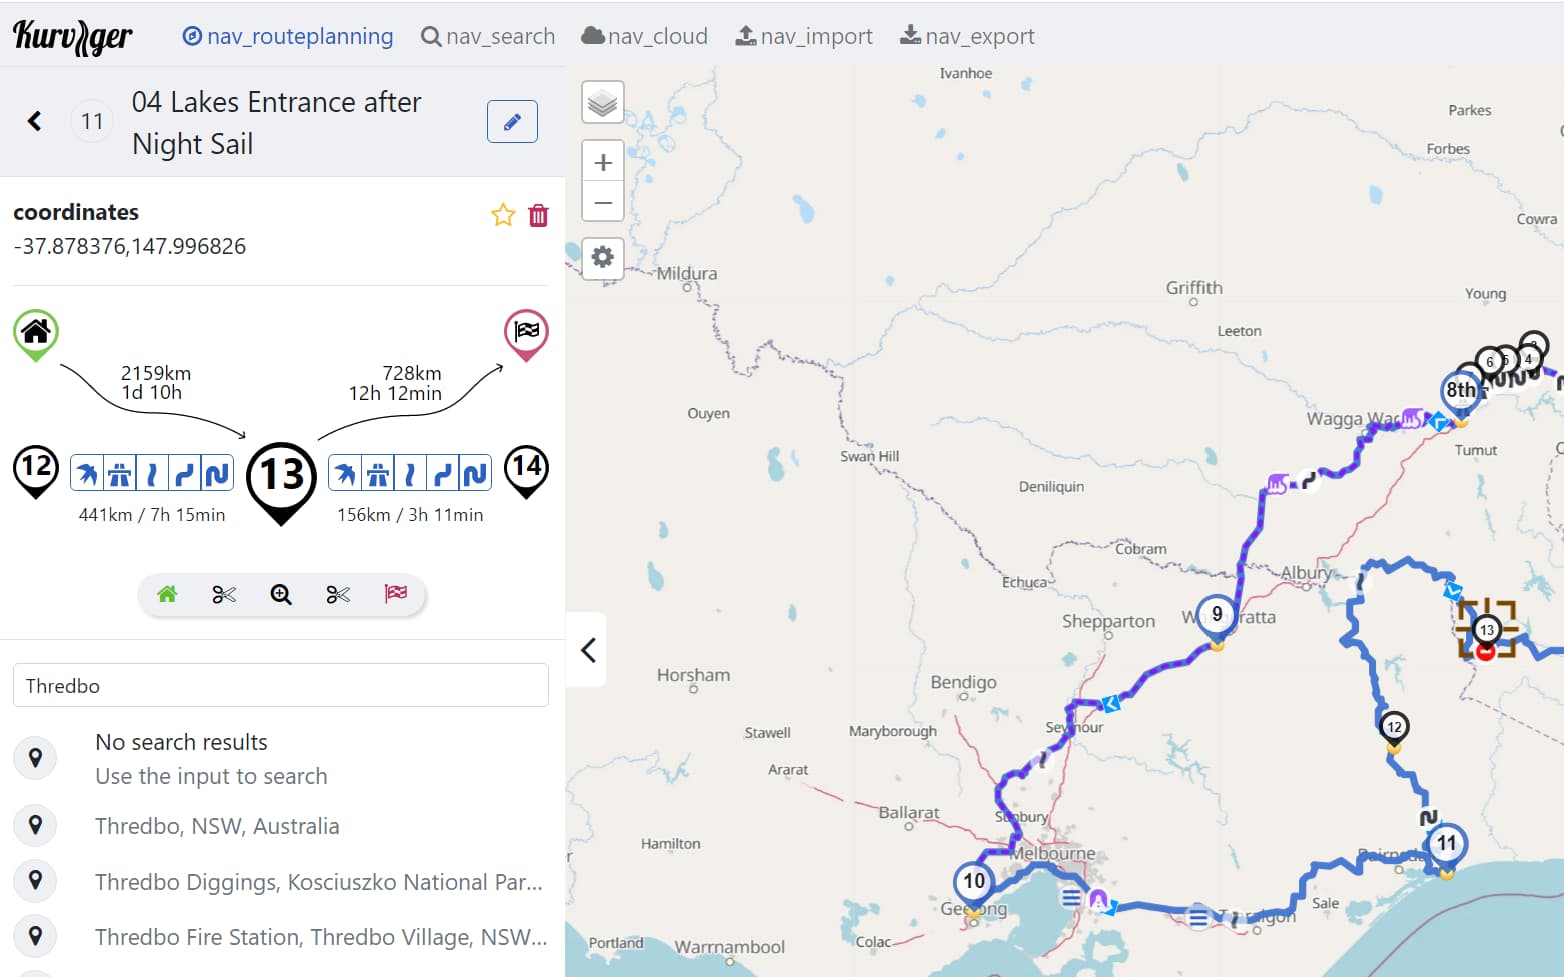Zoom in on the map

coord(602,162)
